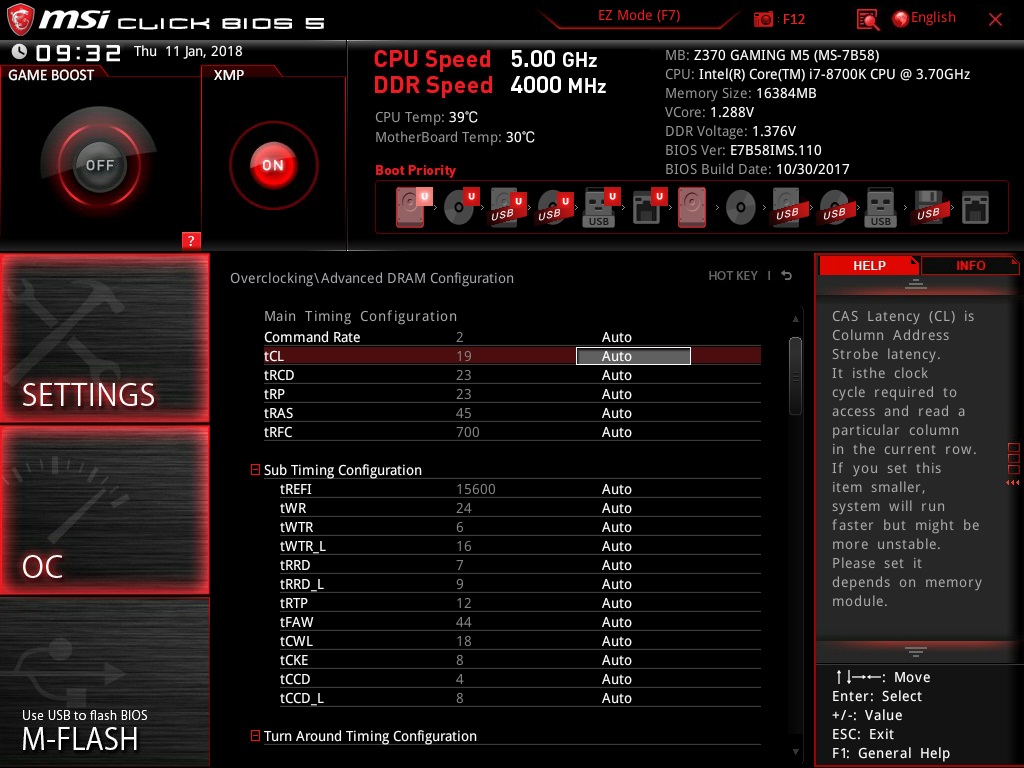Select the UEFI USB key boot device

pyautogui.click(x=600, y=208)
